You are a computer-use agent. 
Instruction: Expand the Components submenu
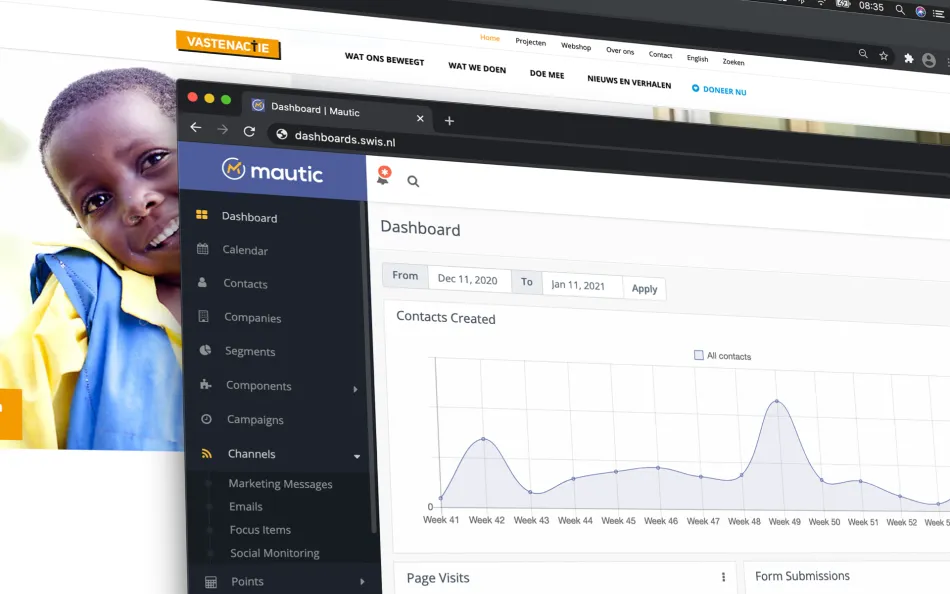coord(356,388)
